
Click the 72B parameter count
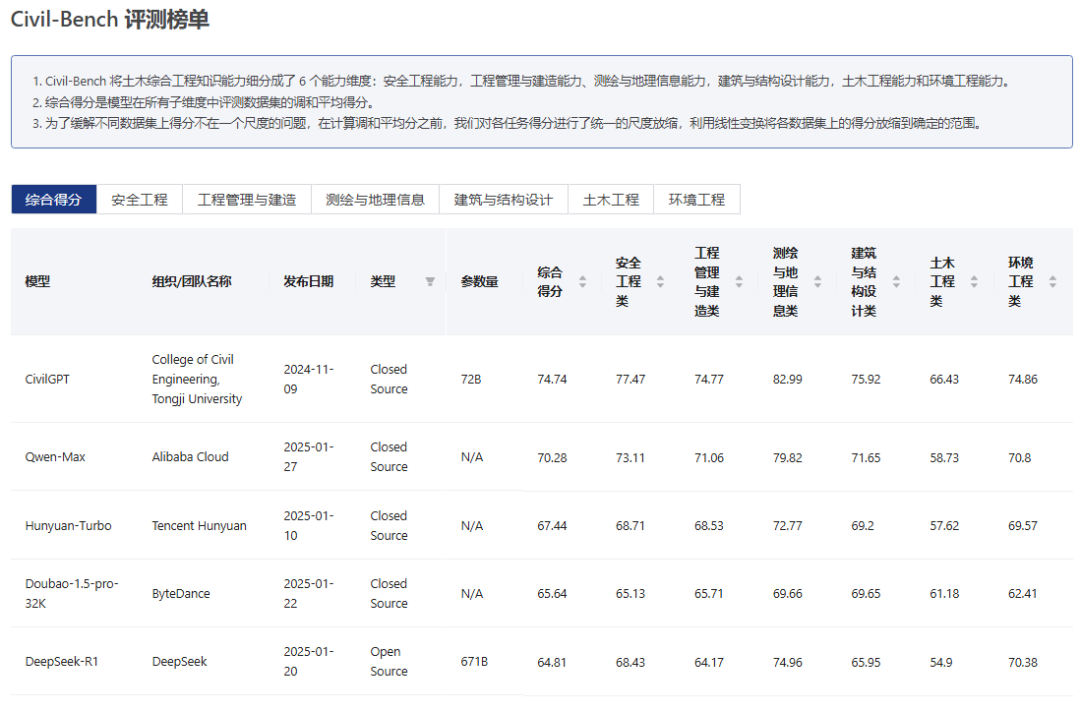pos(471,379)
